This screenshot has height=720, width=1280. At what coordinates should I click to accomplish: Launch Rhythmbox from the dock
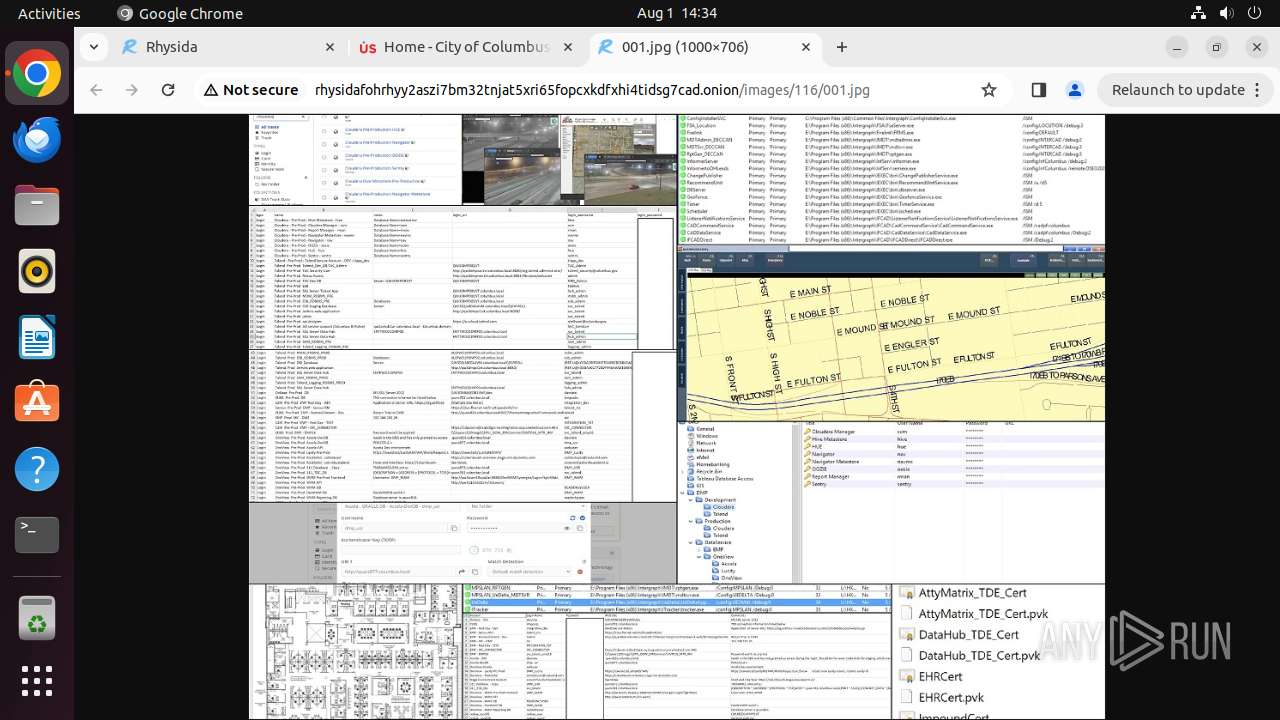point(37,271)
